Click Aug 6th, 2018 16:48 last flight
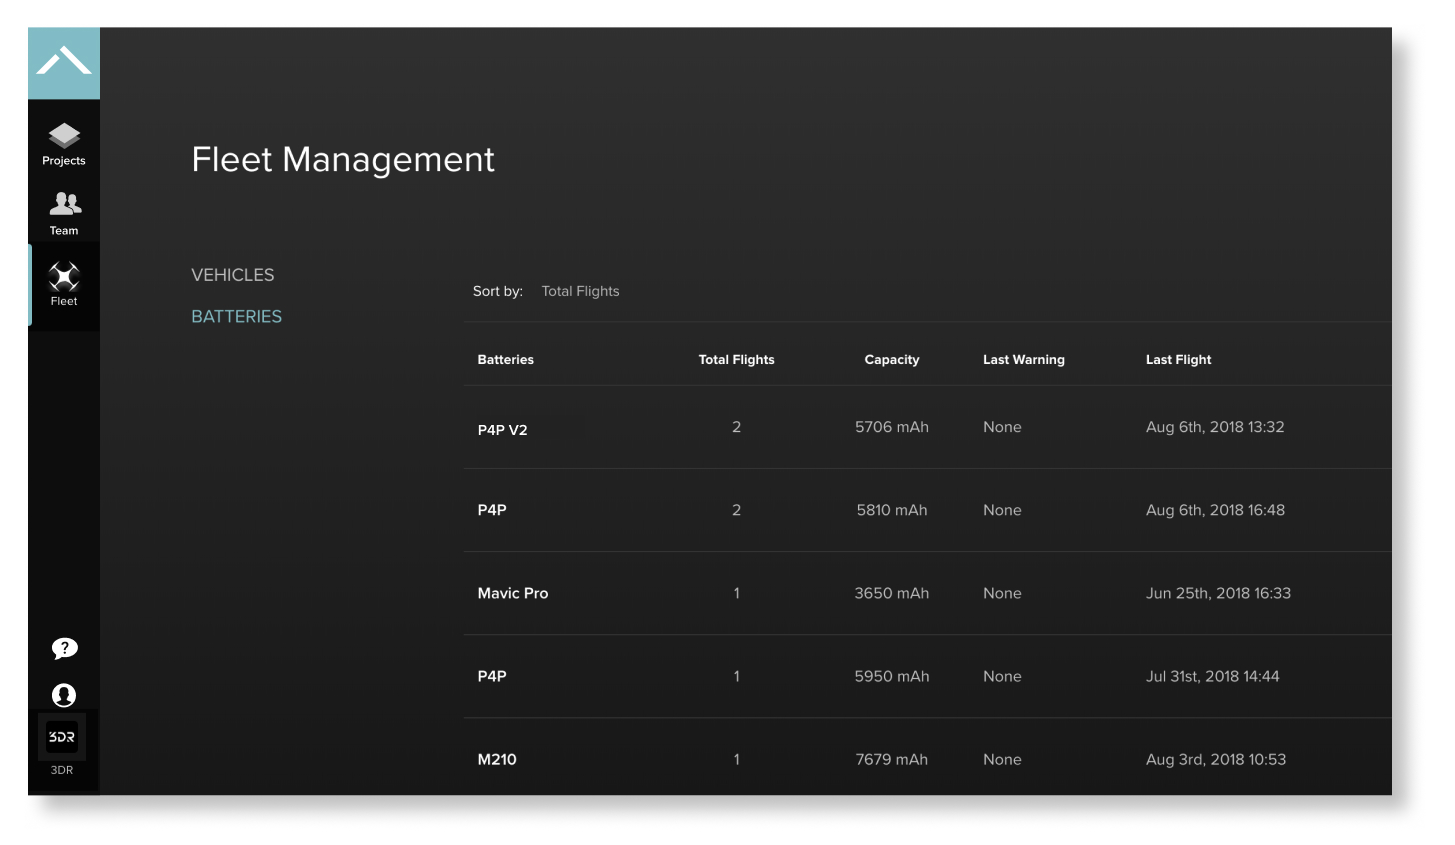This screenshot has height=845, width=1455. tap(1215, 510)
